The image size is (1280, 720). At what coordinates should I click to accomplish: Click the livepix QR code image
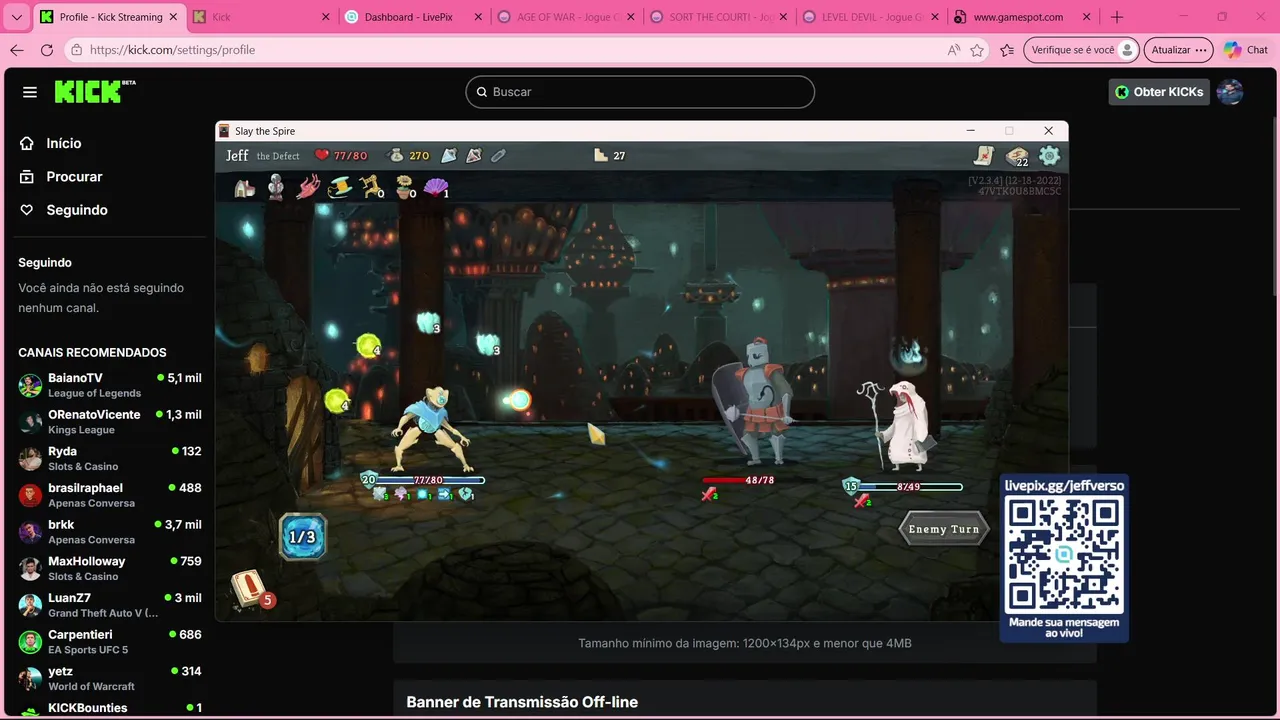pos(1064,553)
